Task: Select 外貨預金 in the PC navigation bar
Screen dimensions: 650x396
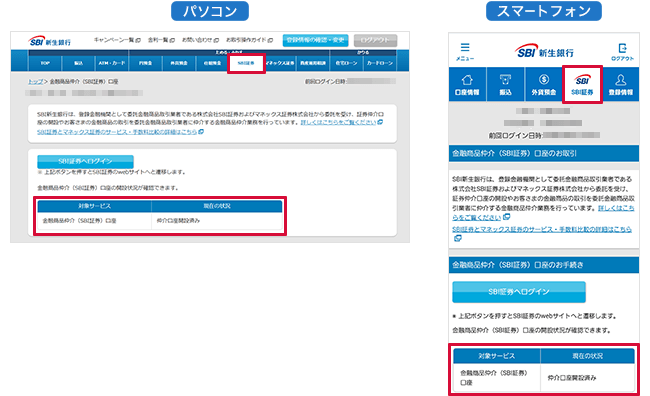Action: click(179, 63)
